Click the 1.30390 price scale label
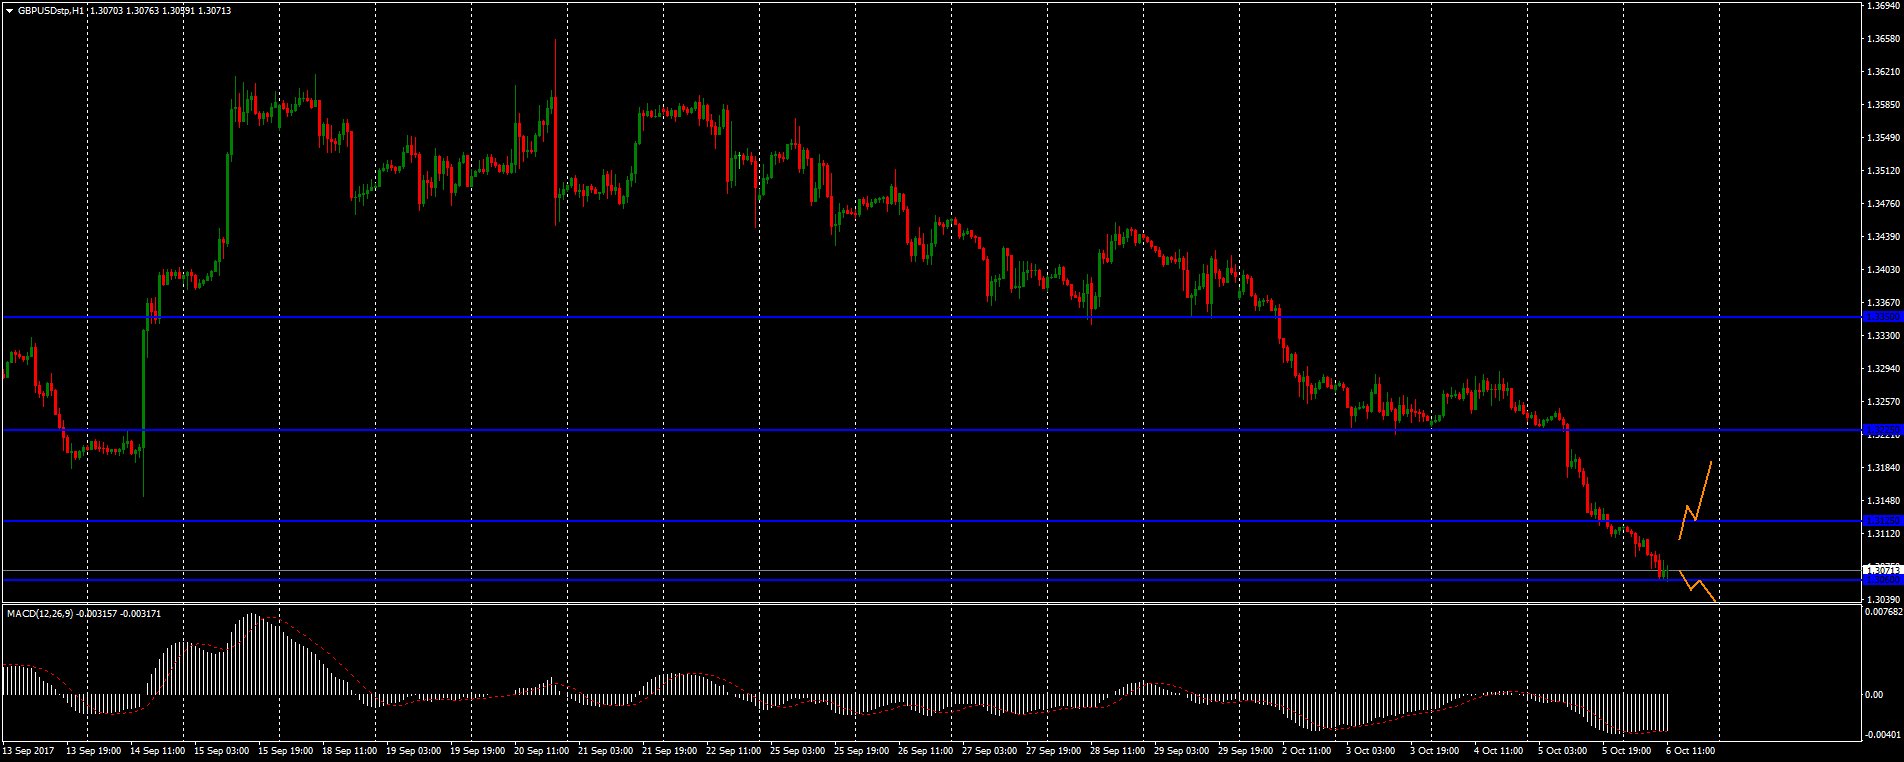1904x762 pixels. (1885, 599)
